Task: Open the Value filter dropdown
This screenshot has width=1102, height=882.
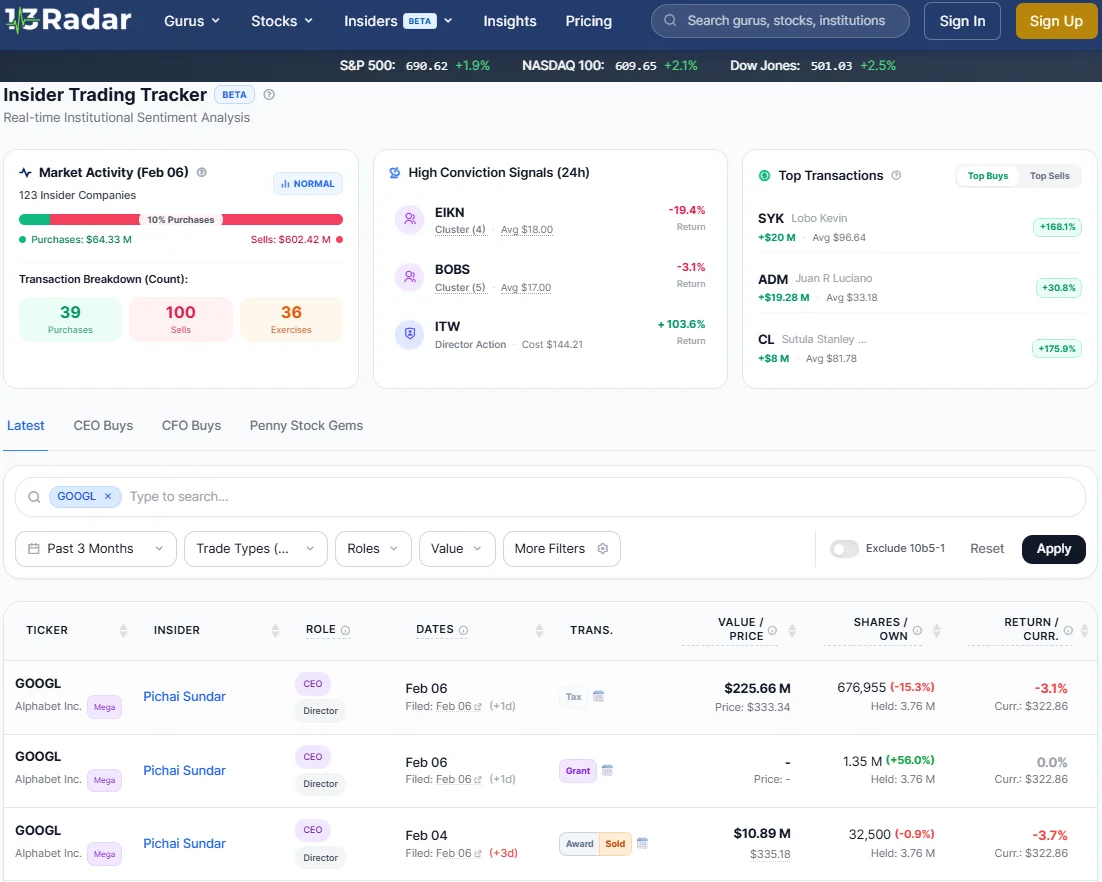Action: [x=456, y=548]
